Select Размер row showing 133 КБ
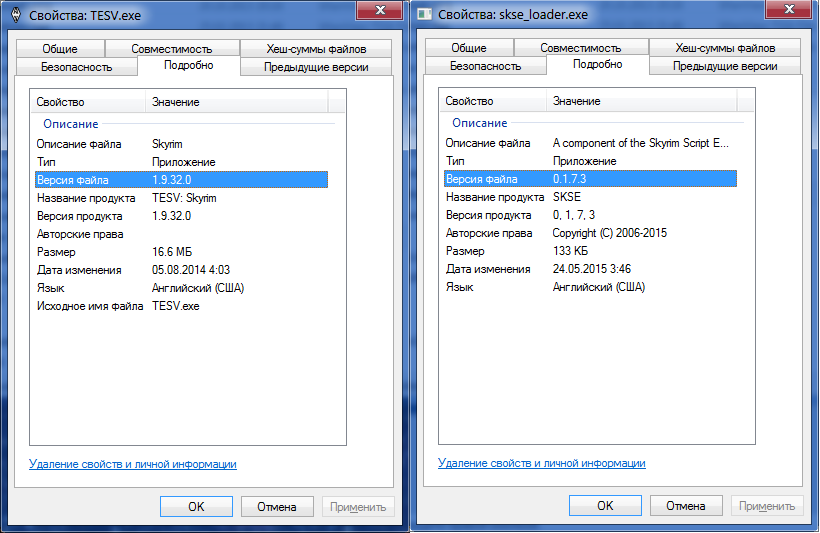The width and height of the screenshot is (820, 533). (590, 251)
